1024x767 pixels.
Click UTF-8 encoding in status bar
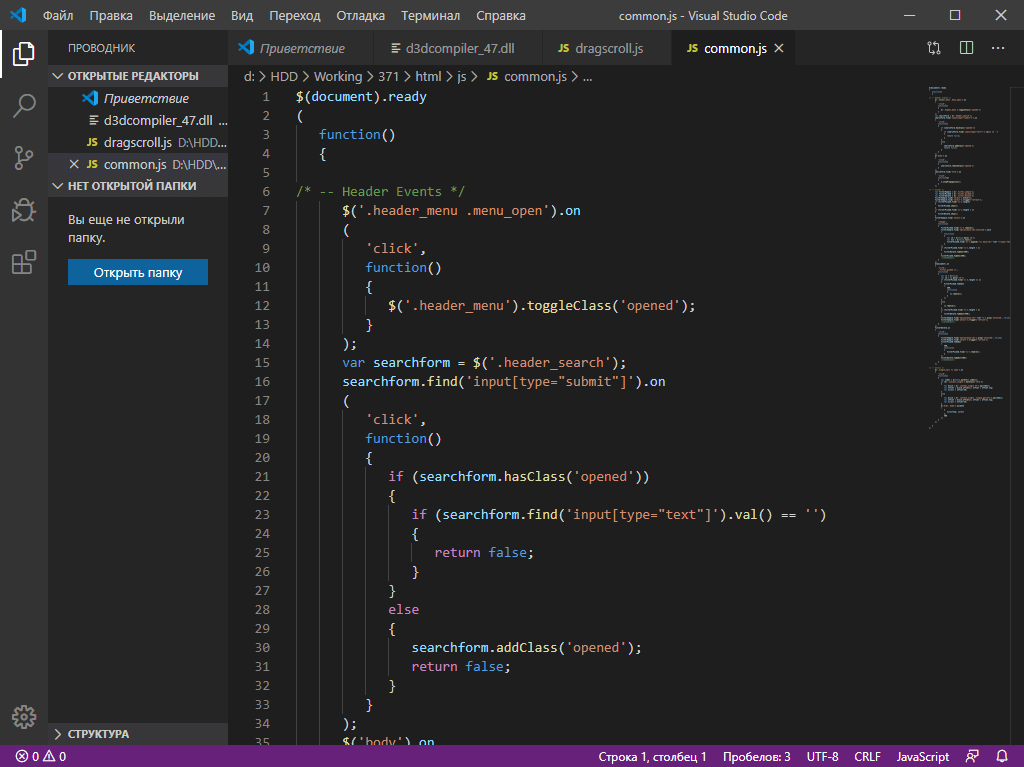(822, 757)
